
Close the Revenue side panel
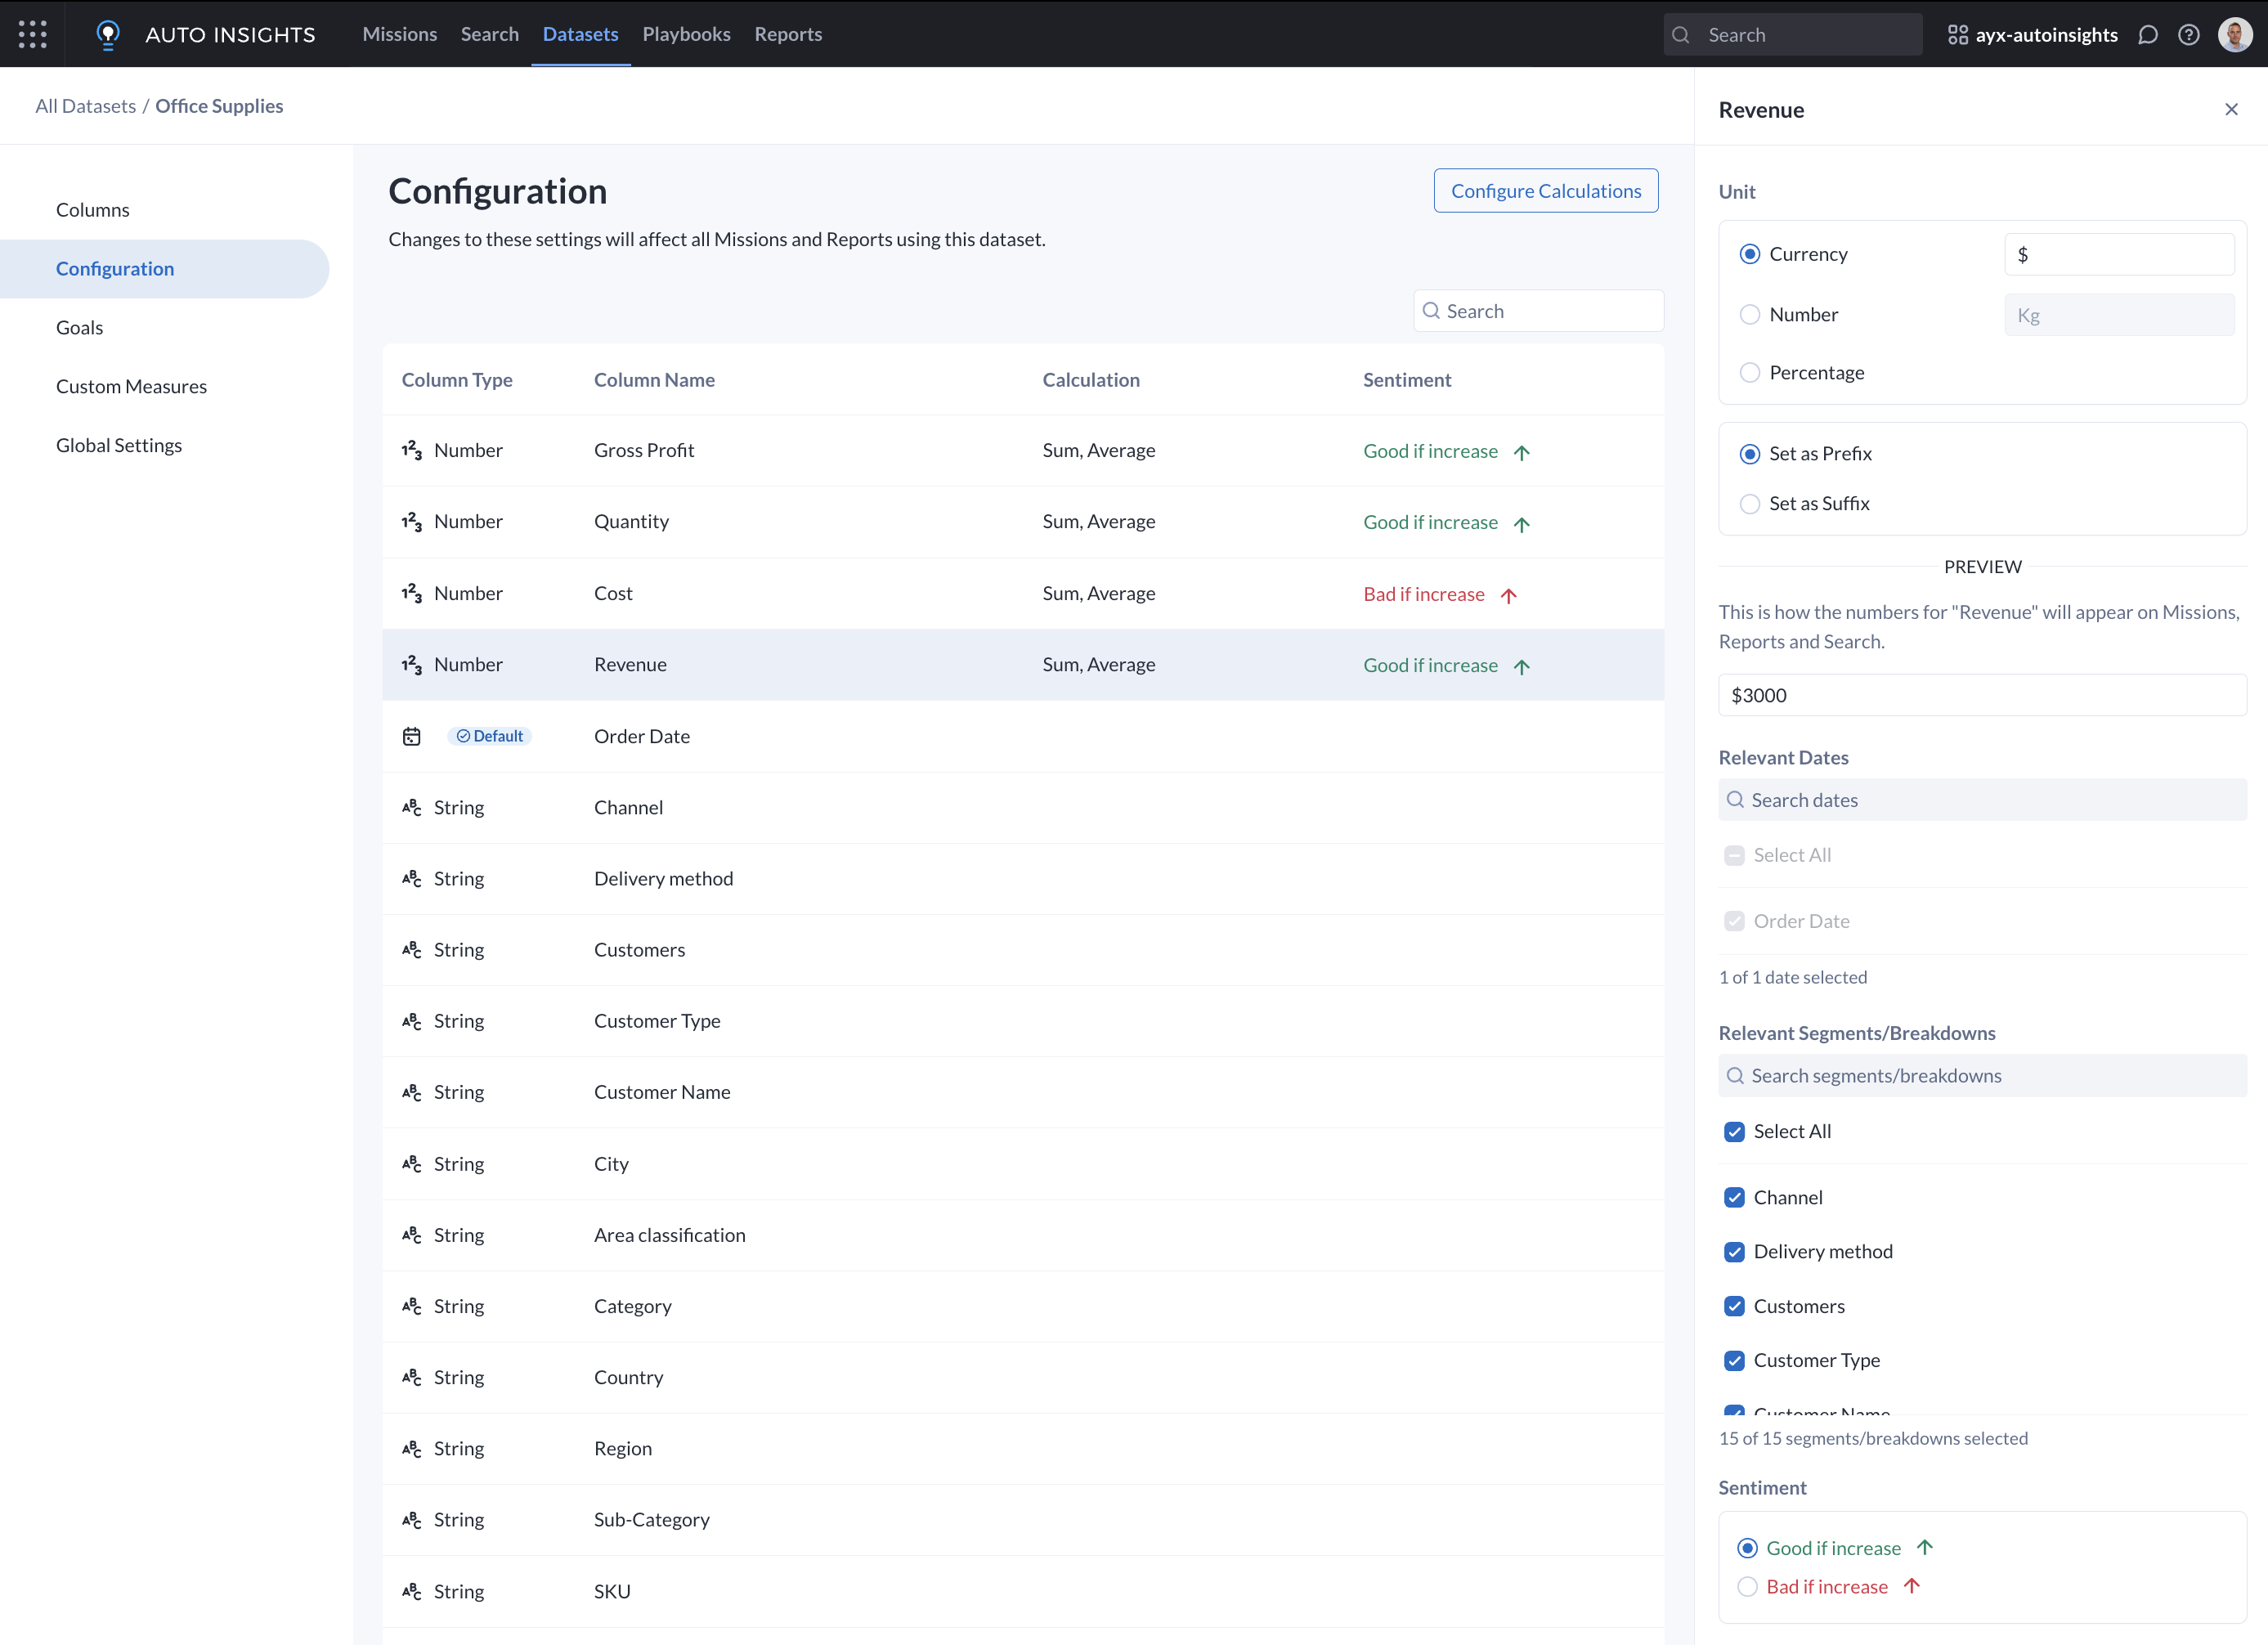pyautogui.click(x=2231, y=109)
